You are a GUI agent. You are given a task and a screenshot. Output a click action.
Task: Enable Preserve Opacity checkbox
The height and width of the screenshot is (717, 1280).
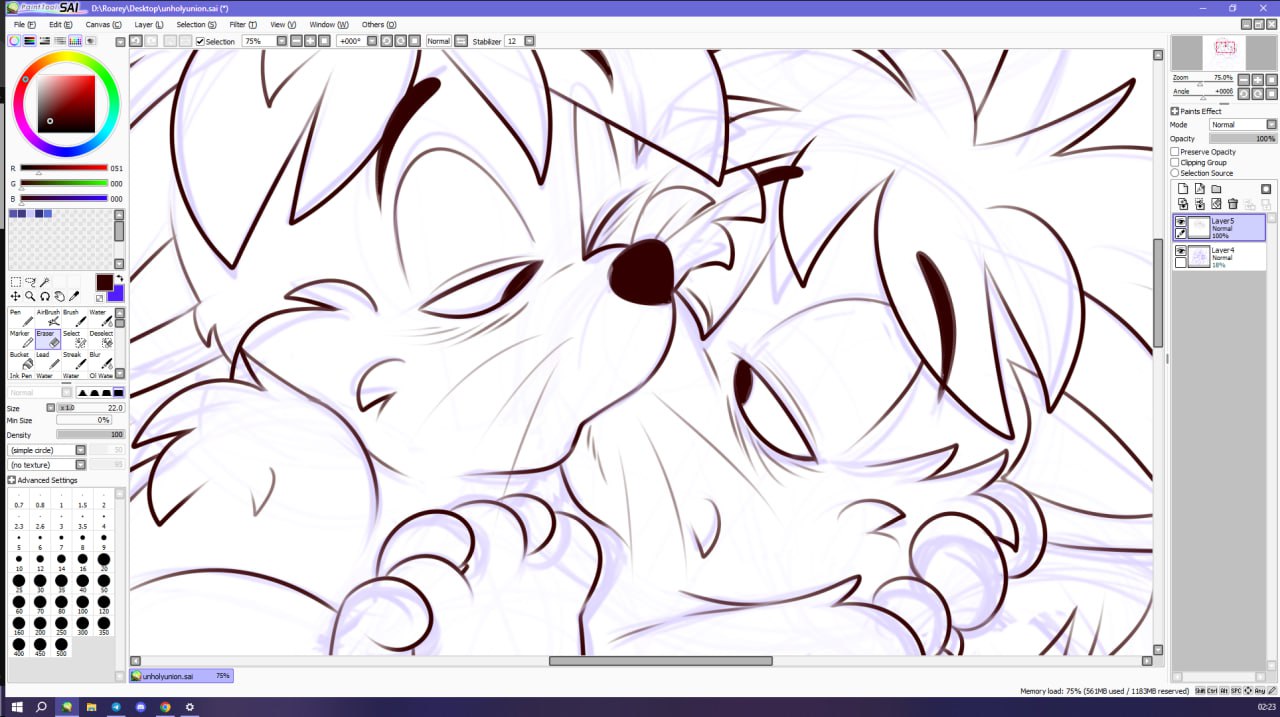[1175, 152]
